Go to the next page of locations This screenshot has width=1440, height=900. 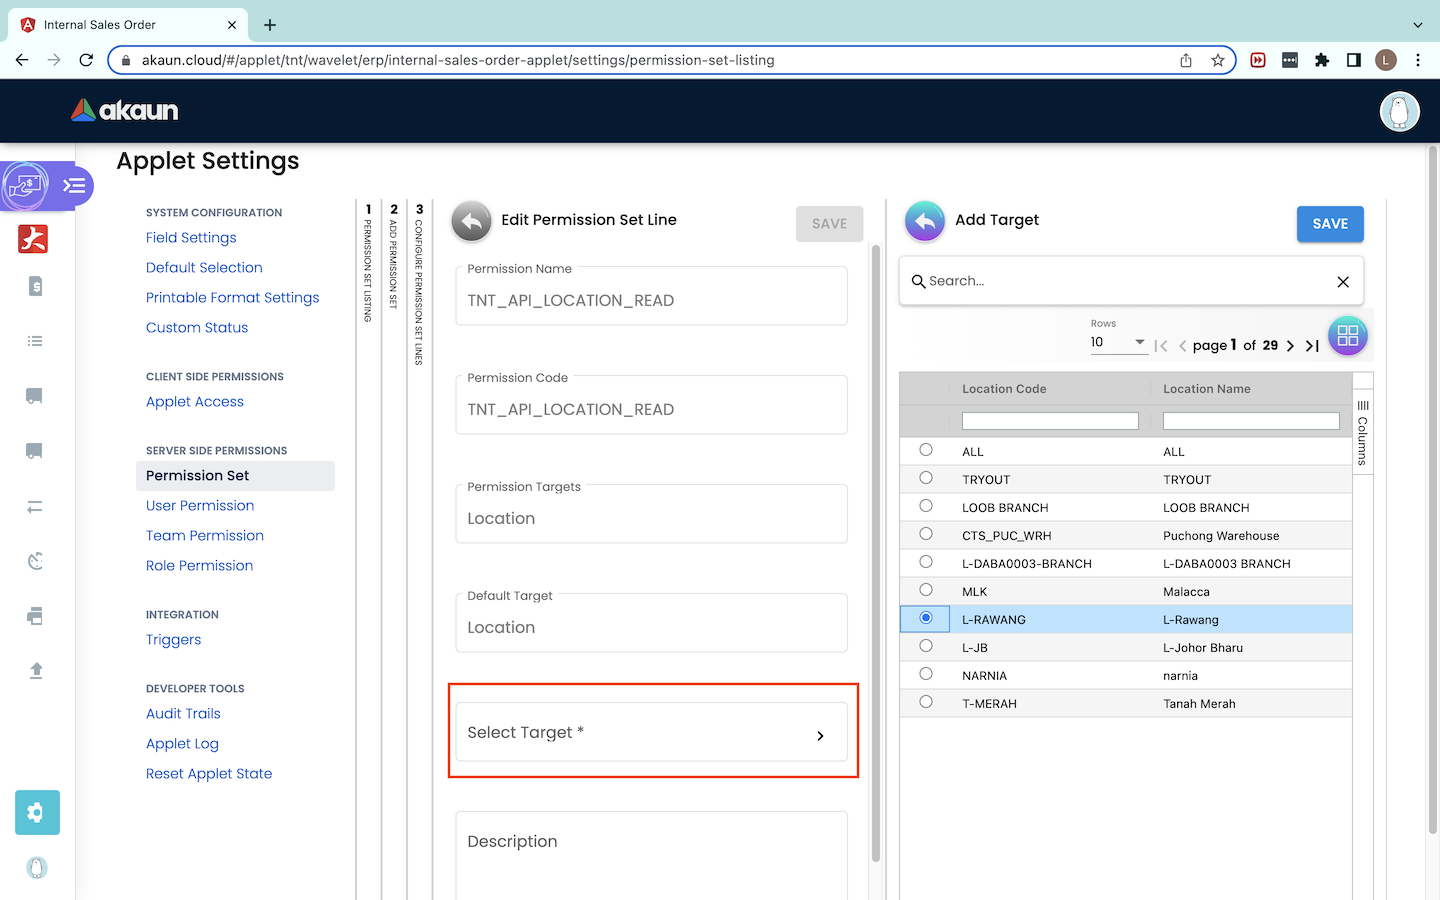click(x=1290, y=346)
